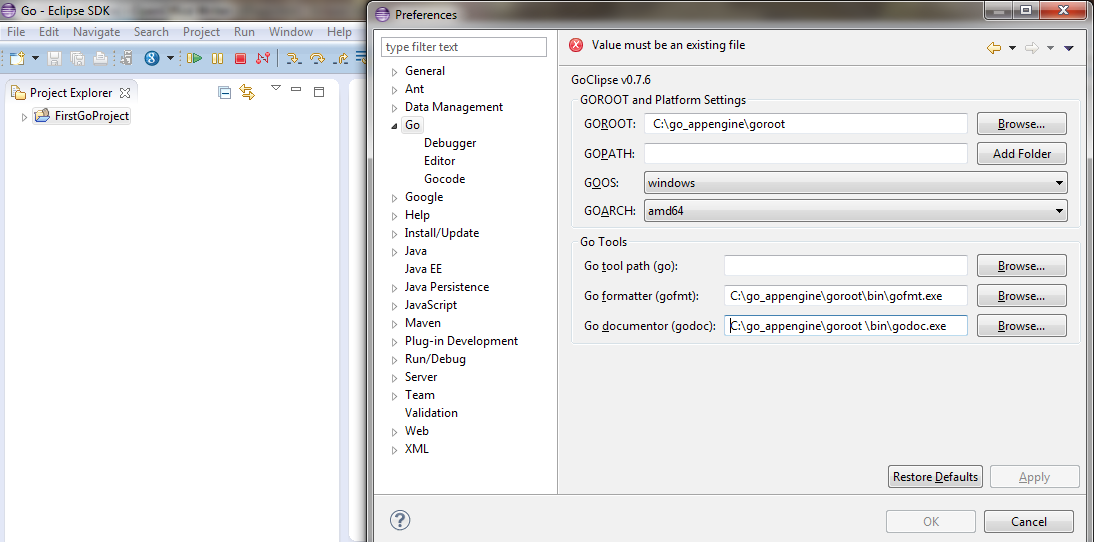The height and width of the screenshot is (542, 1094).
Task: Click the greyed Forward arrow in Preferences
Action: pos(1031,47)
